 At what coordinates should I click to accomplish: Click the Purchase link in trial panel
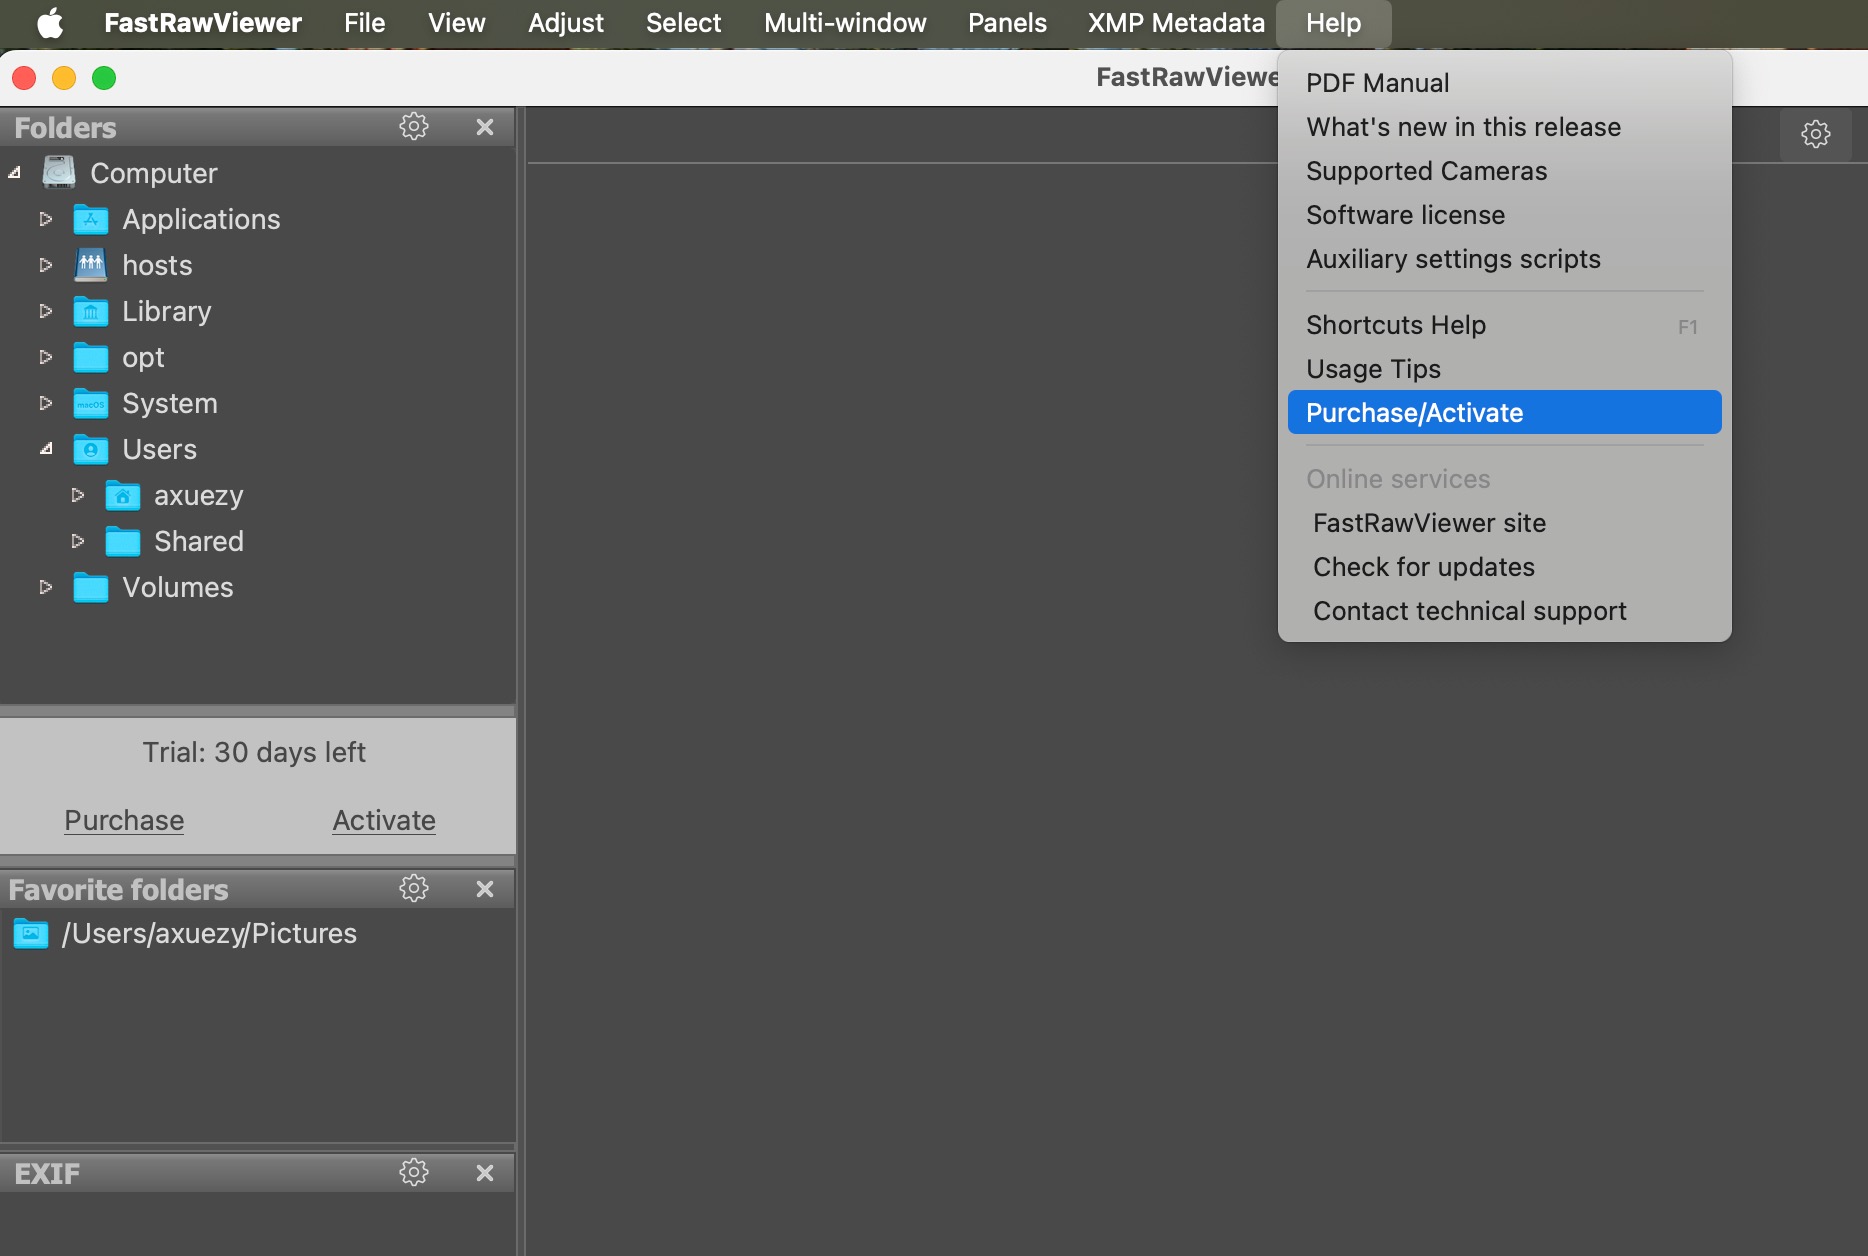tap(124, 820)
